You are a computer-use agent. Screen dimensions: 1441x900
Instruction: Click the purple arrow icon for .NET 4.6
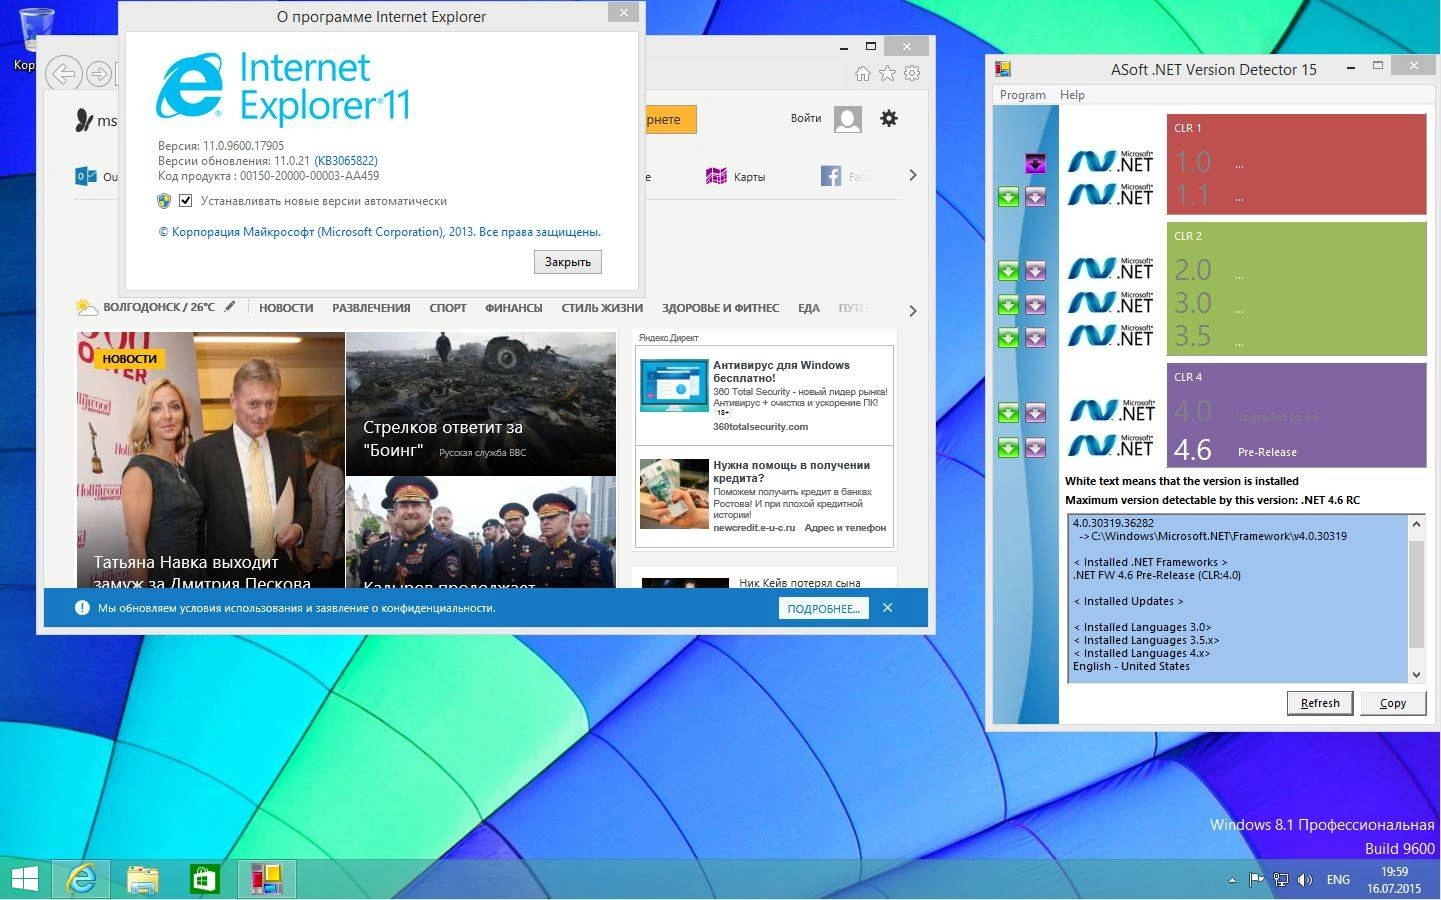(x=1035, y=448)
